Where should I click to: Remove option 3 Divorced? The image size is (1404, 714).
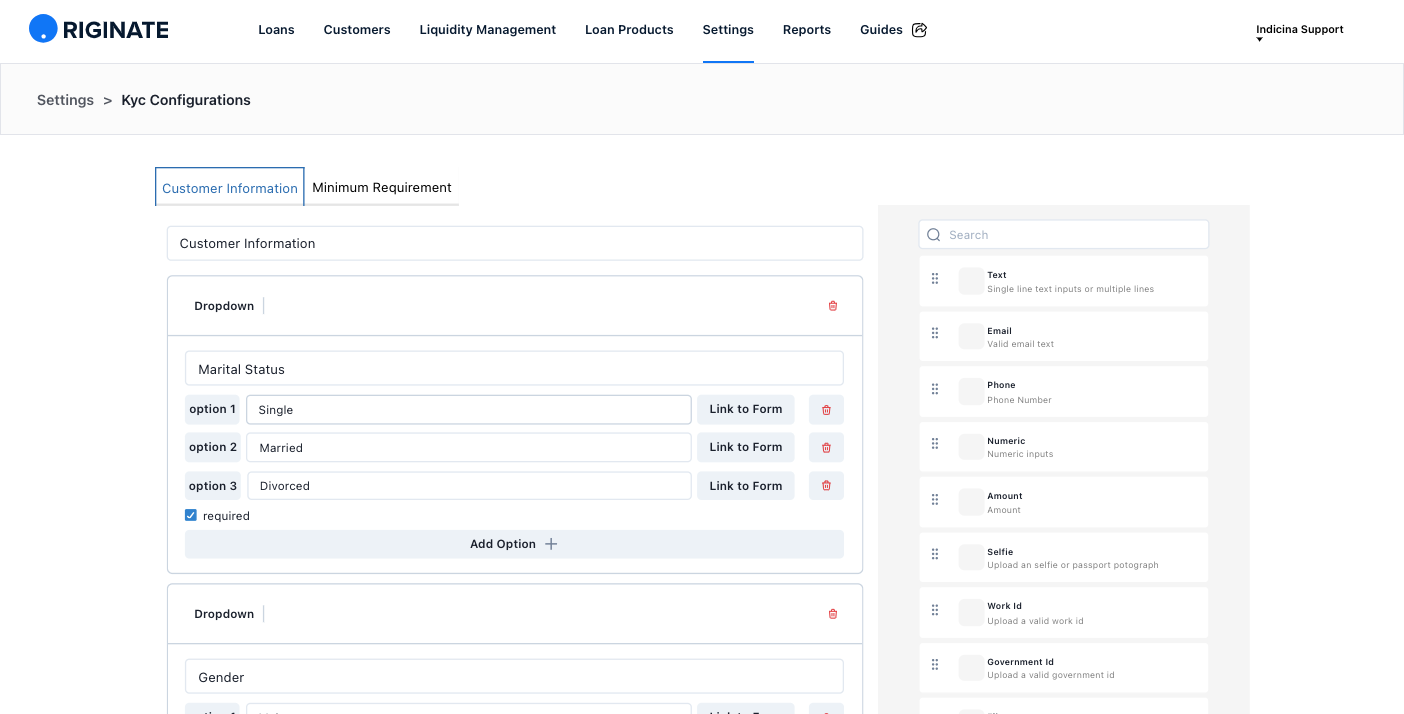826,486
